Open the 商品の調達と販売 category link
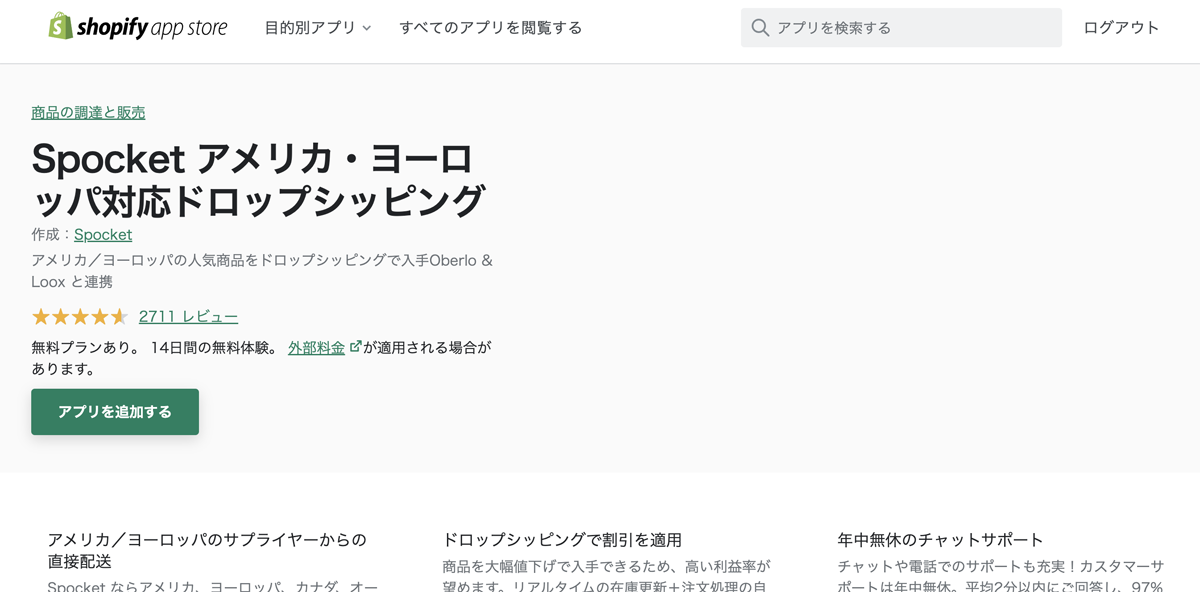This screenshot has height=592, width=1200. [88, 112]
